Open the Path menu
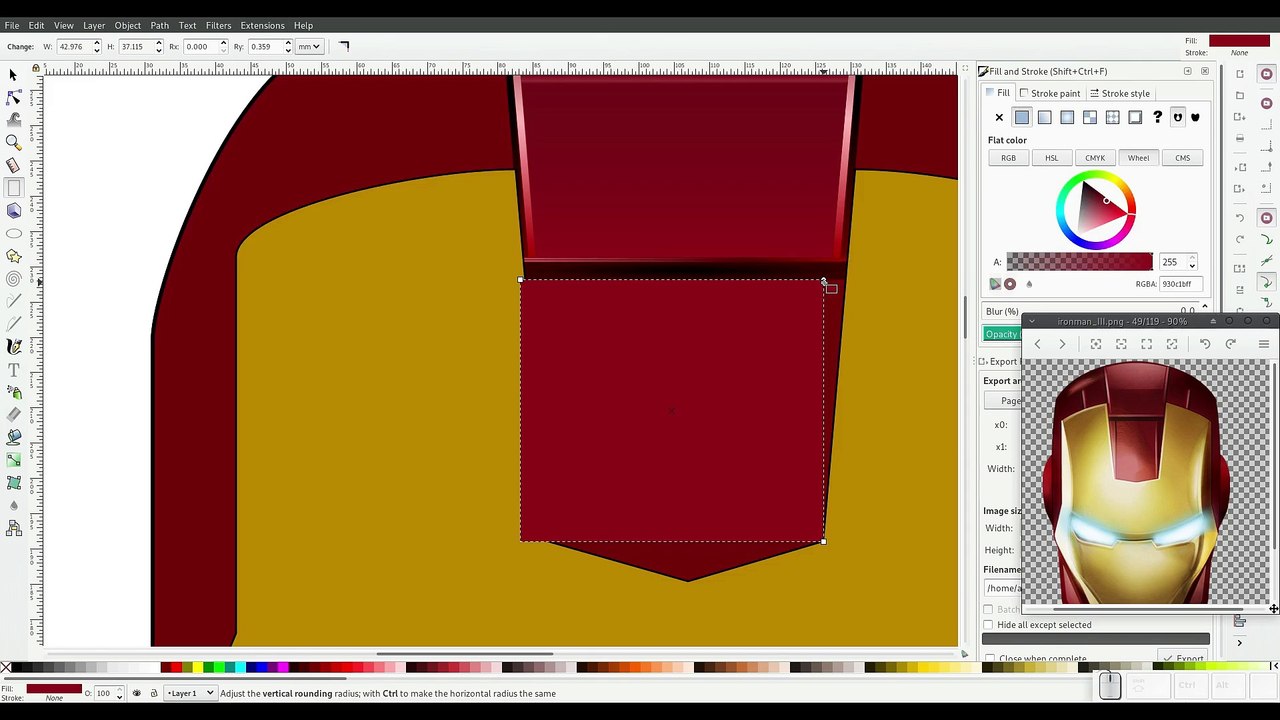The width and height of the screenshot is (1280, 720). pyautogui.click(x=159, y=25)
